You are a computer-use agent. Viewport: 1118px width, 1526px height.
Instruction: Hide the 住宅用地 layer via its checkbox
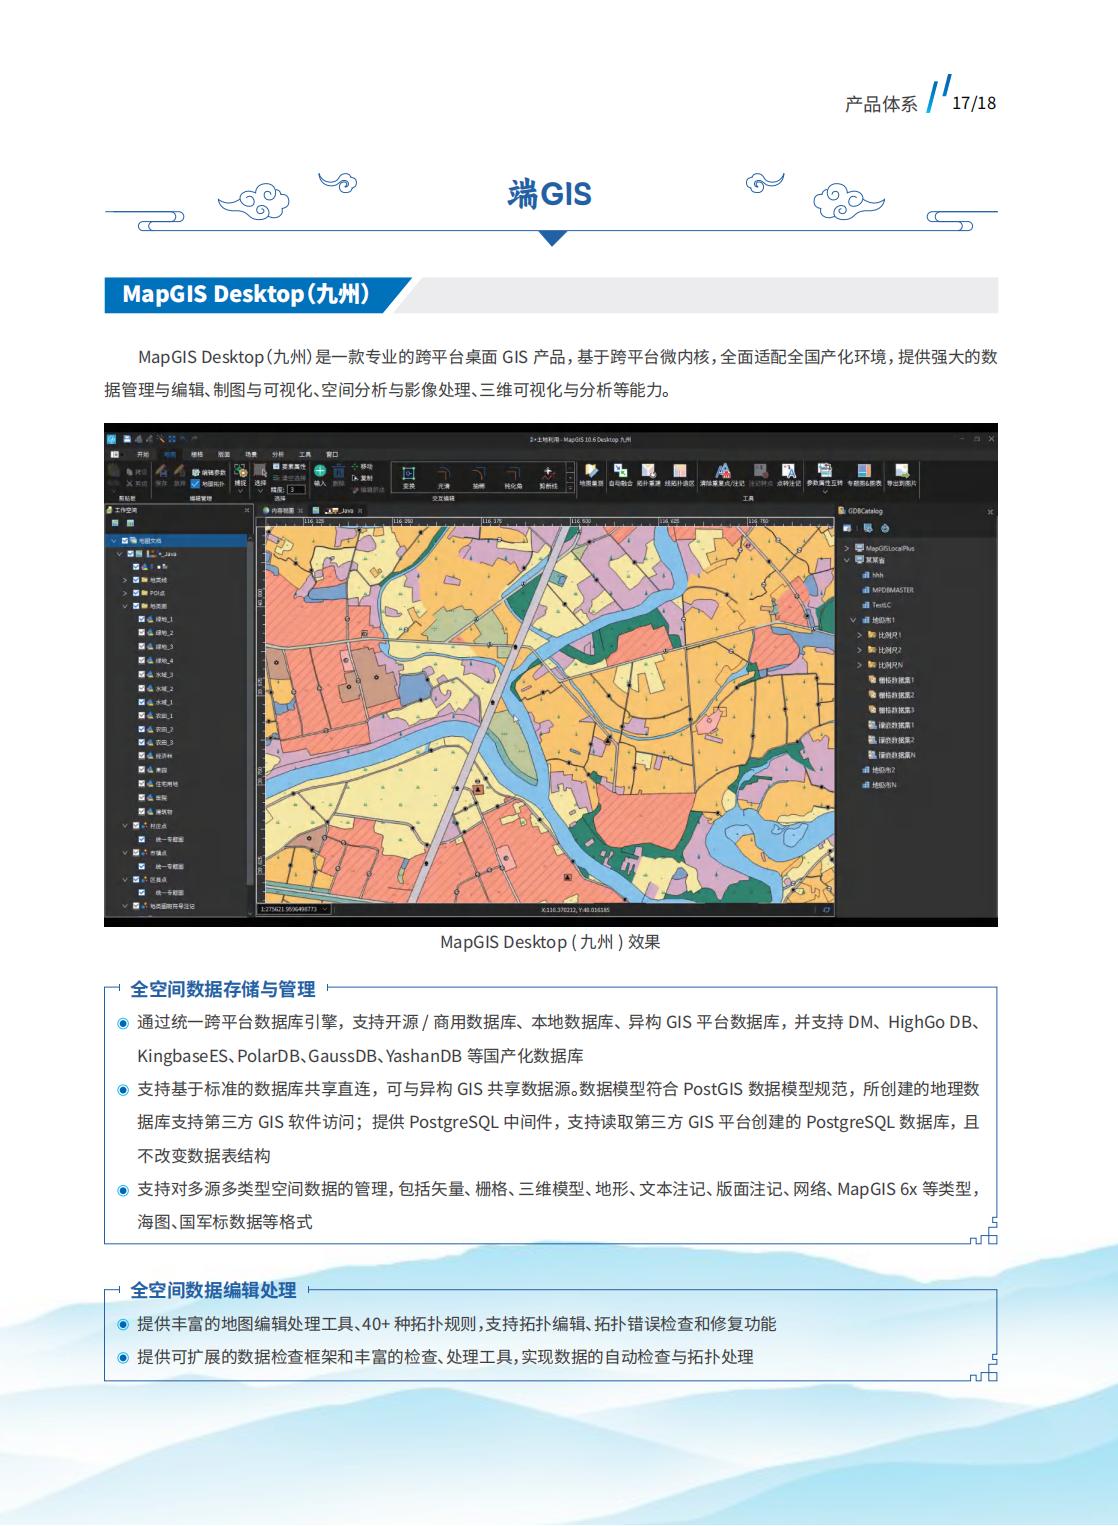(143, 784)
